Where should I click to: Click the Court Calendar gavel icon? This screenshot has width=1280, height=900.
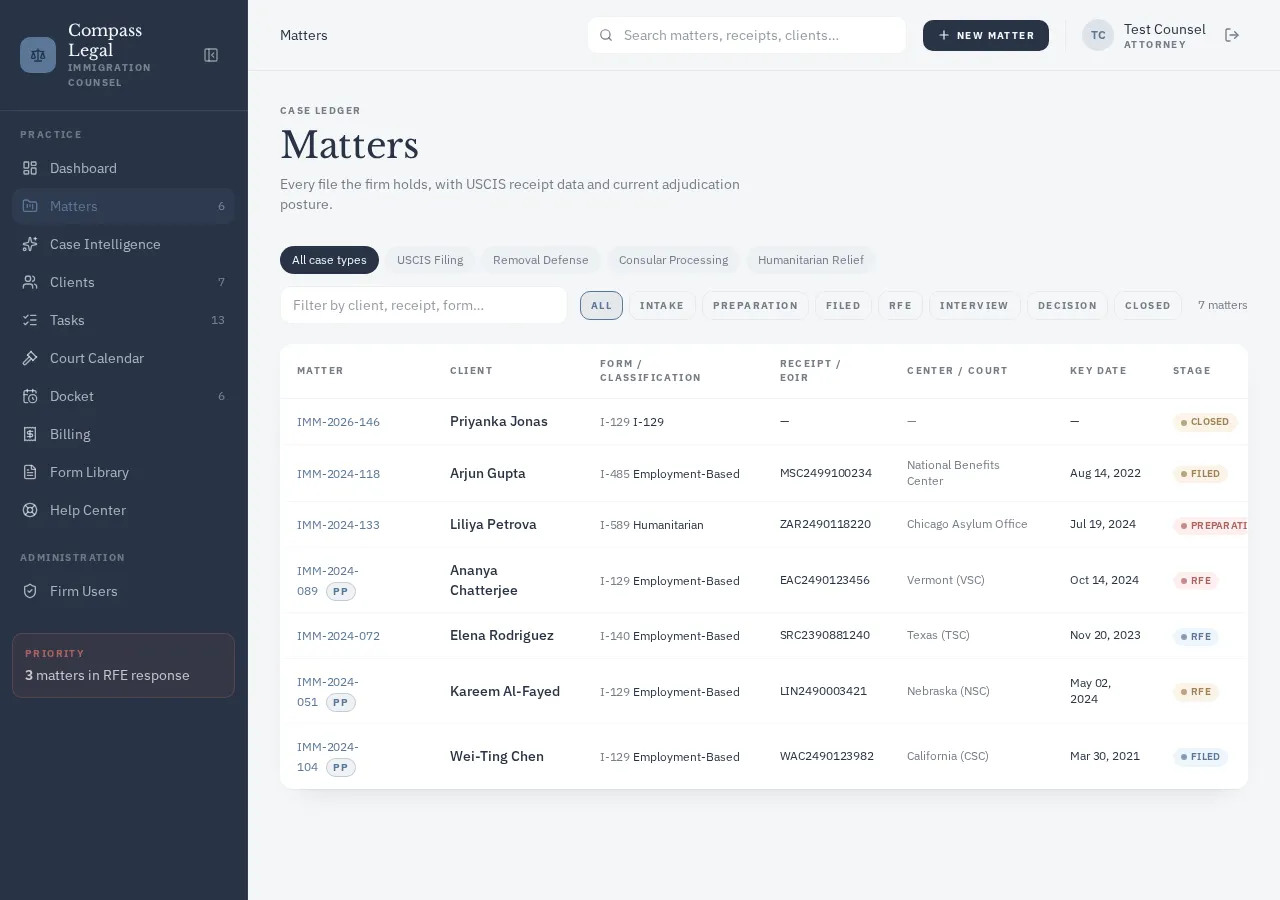coord(30,358)
